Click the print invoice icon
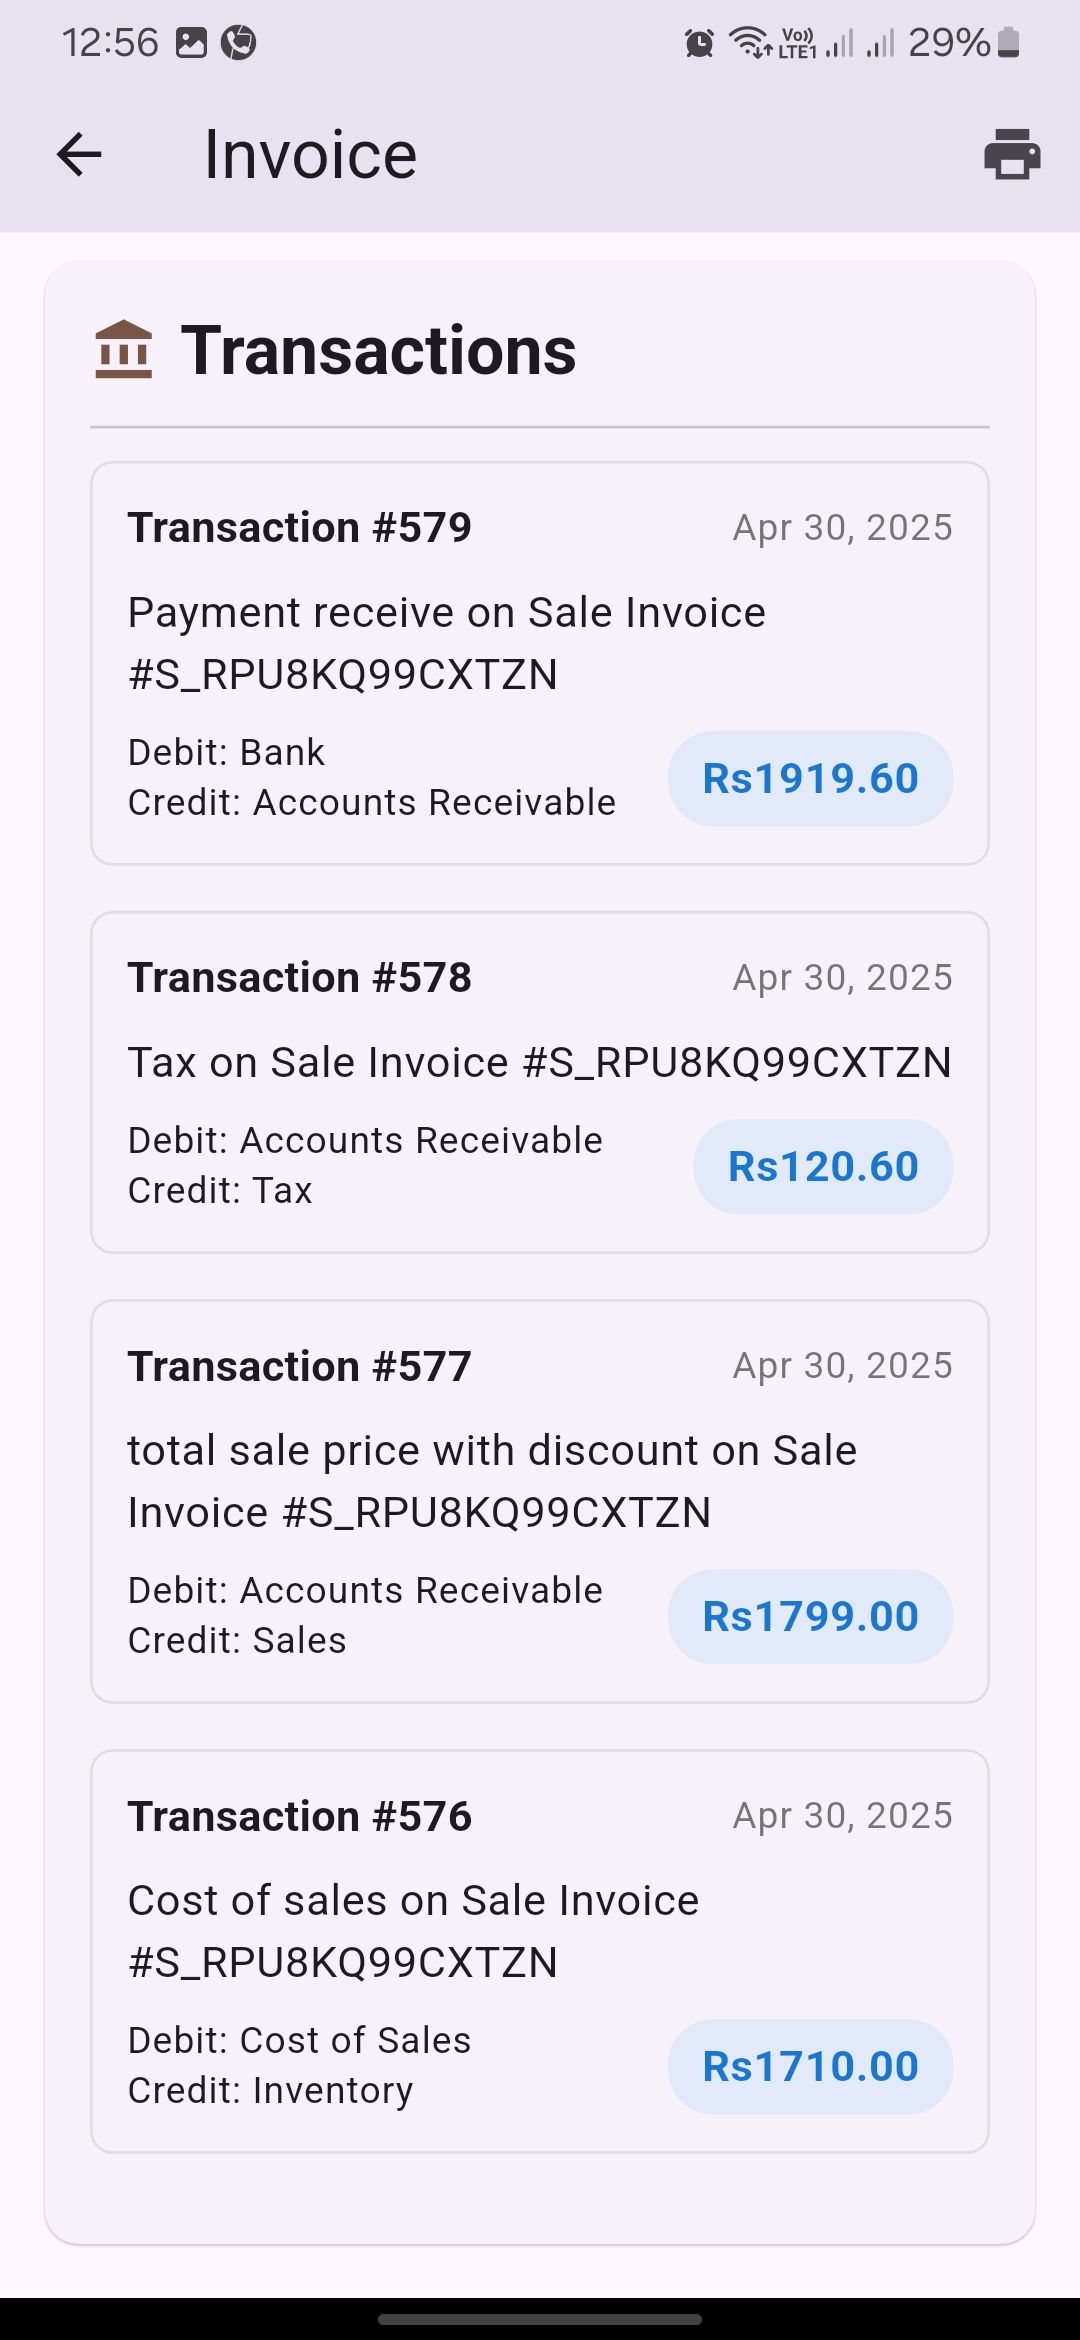 click(x=1012, y=155)
